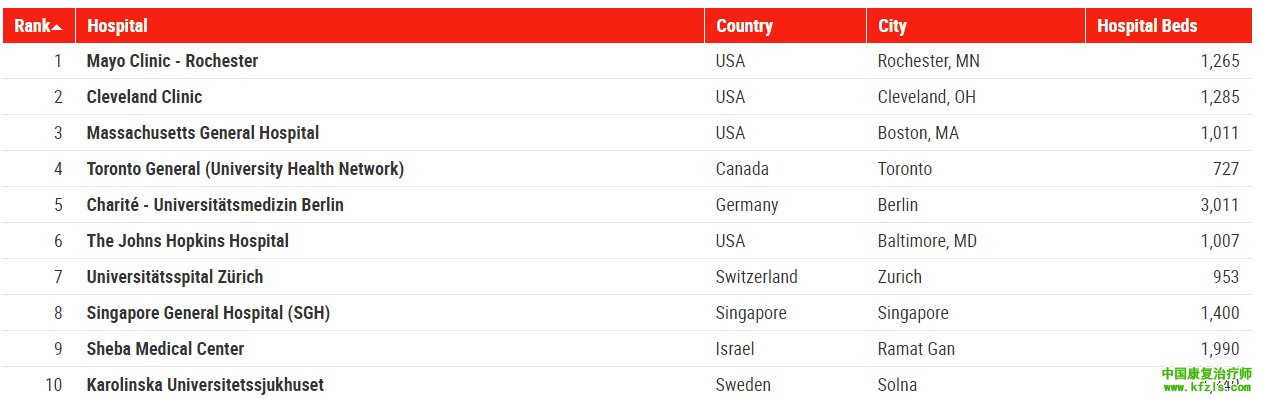Open the Cleveland Clinic entry
The height and width of the screenshot is (399, 1261).
pyautogui.click(x=144, y=97)
